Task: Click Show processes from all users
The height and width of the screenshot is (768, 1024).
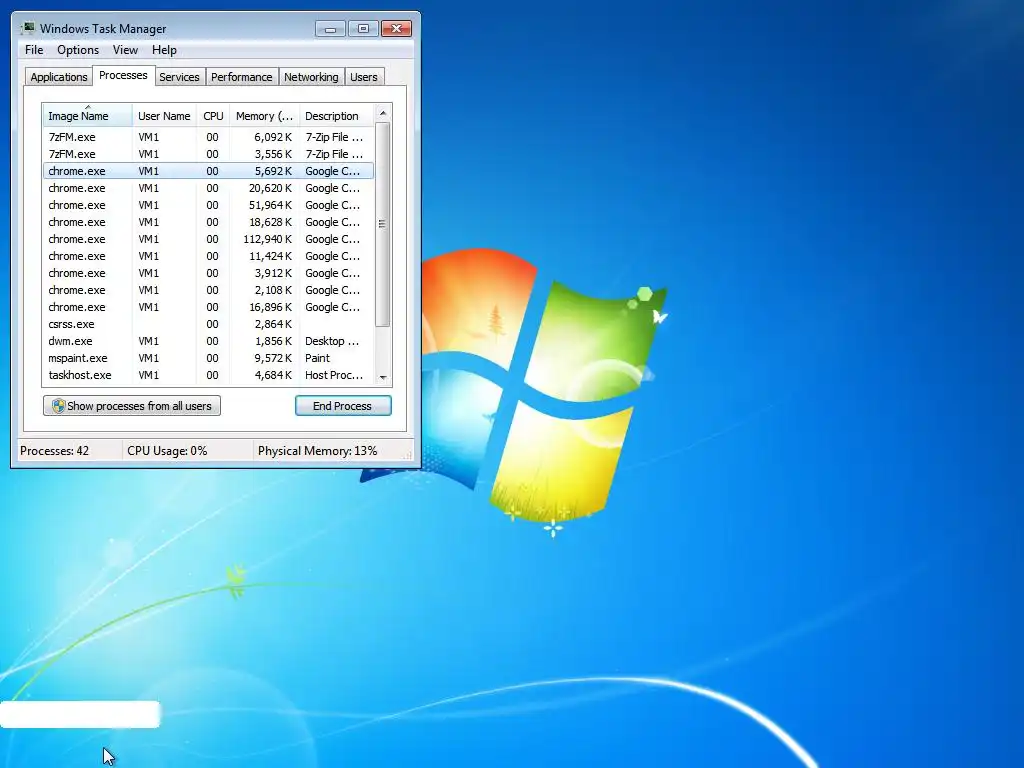Action: coord(132,406)
